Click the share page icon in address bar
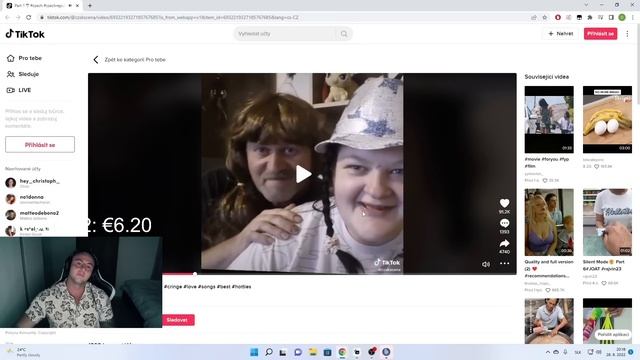 534,18
